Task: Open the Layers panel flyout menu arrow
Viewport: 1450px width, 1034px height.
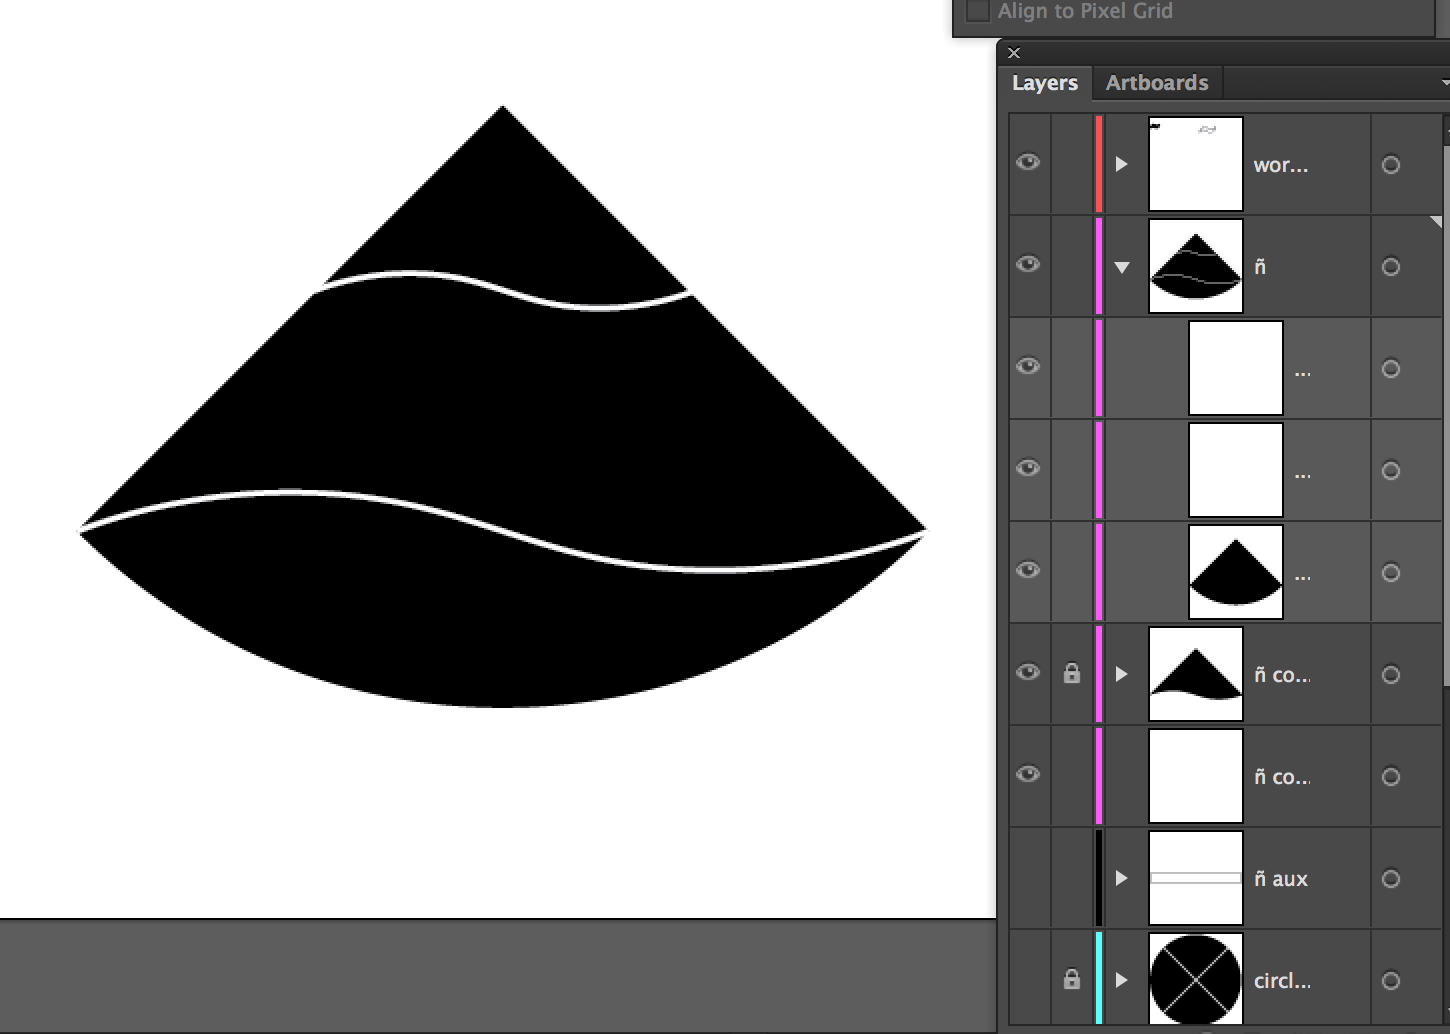Action: click(x=1445, y=83)
